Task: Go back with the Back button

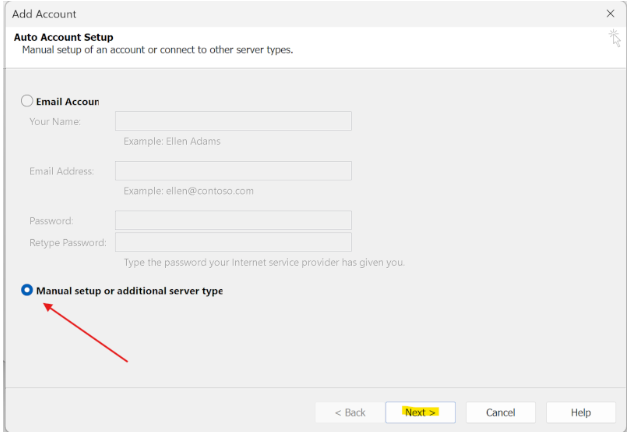Action: click(x=350, y=412)
